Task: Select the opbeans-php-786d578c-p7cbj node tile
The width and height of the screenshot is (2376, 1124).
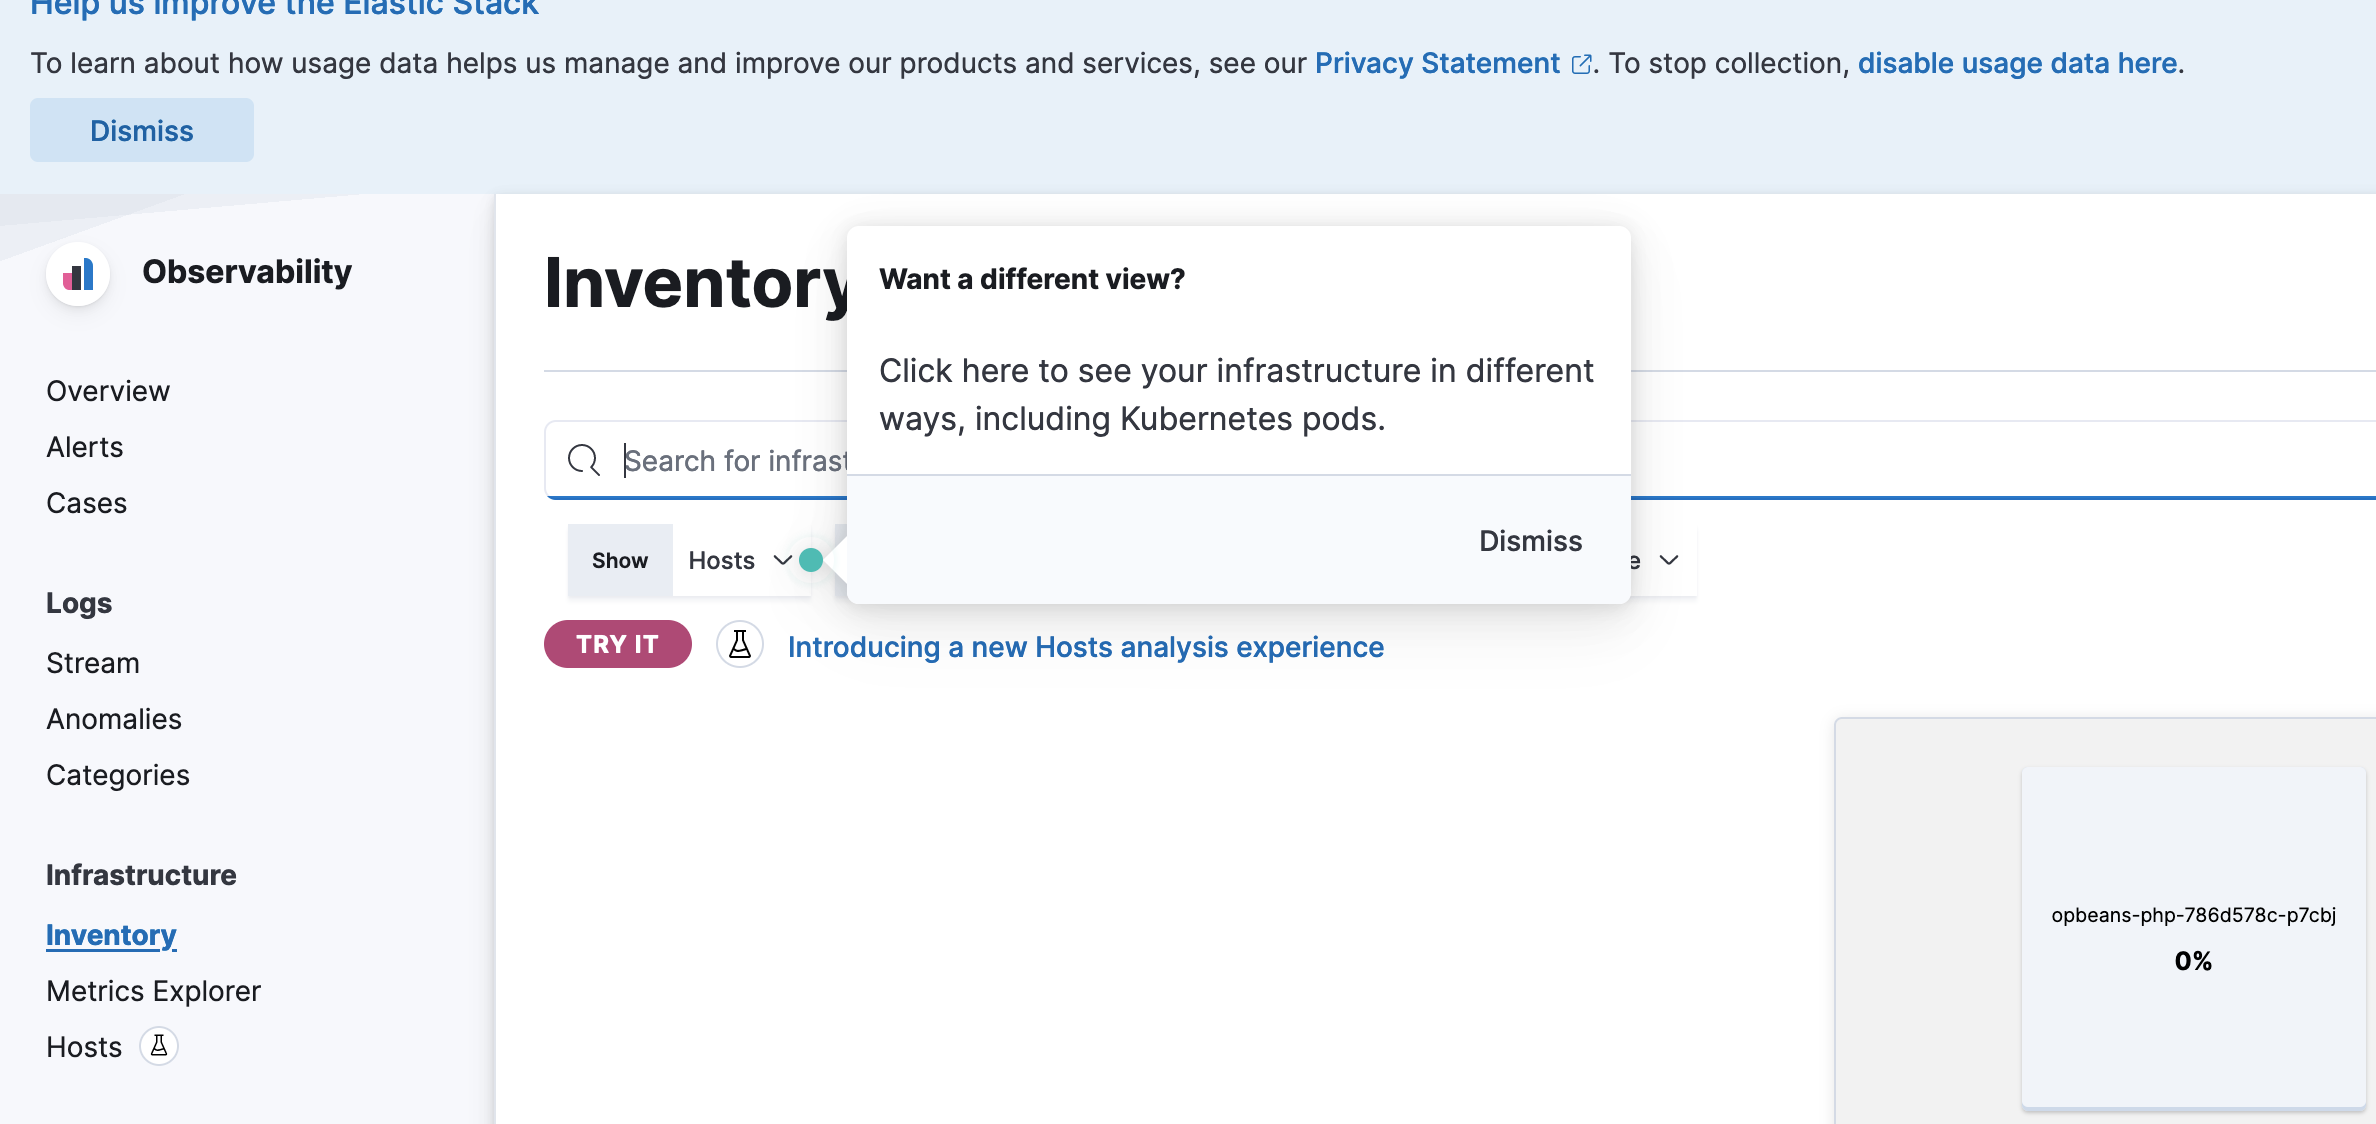Action: (2193, 940)
